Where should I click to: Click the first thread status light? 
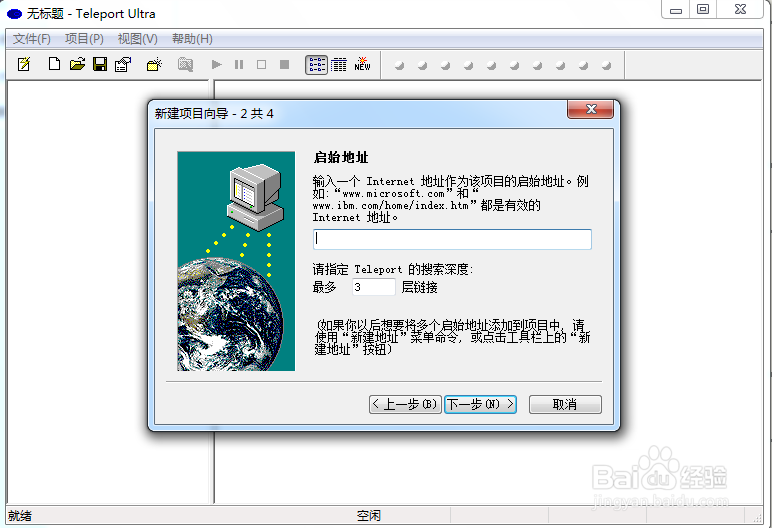(x=399, y=66)
